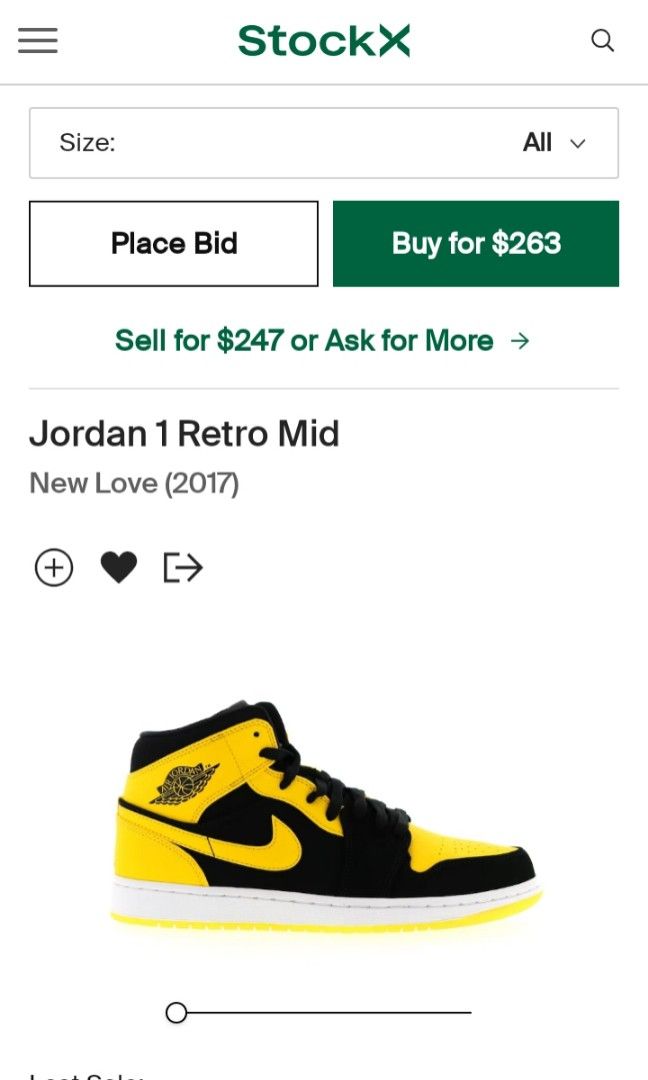Favorite the shoe with the heart icon
Image resolution: width=648 pixels, height=1080 pixels.
click(118, 568)
